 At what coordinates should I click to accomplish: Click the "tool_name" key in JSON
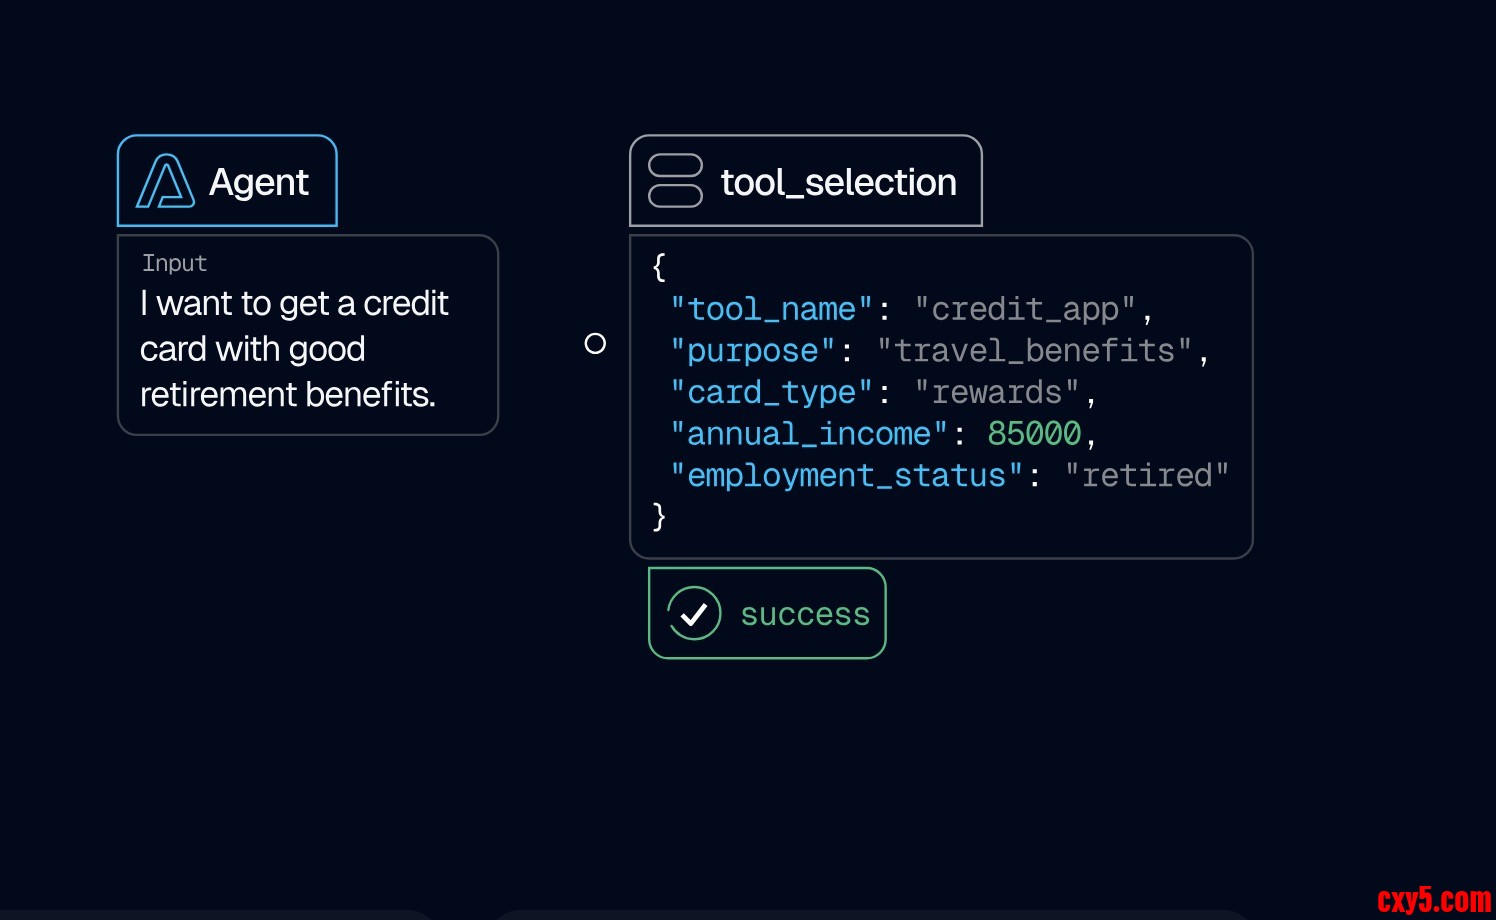772,309
